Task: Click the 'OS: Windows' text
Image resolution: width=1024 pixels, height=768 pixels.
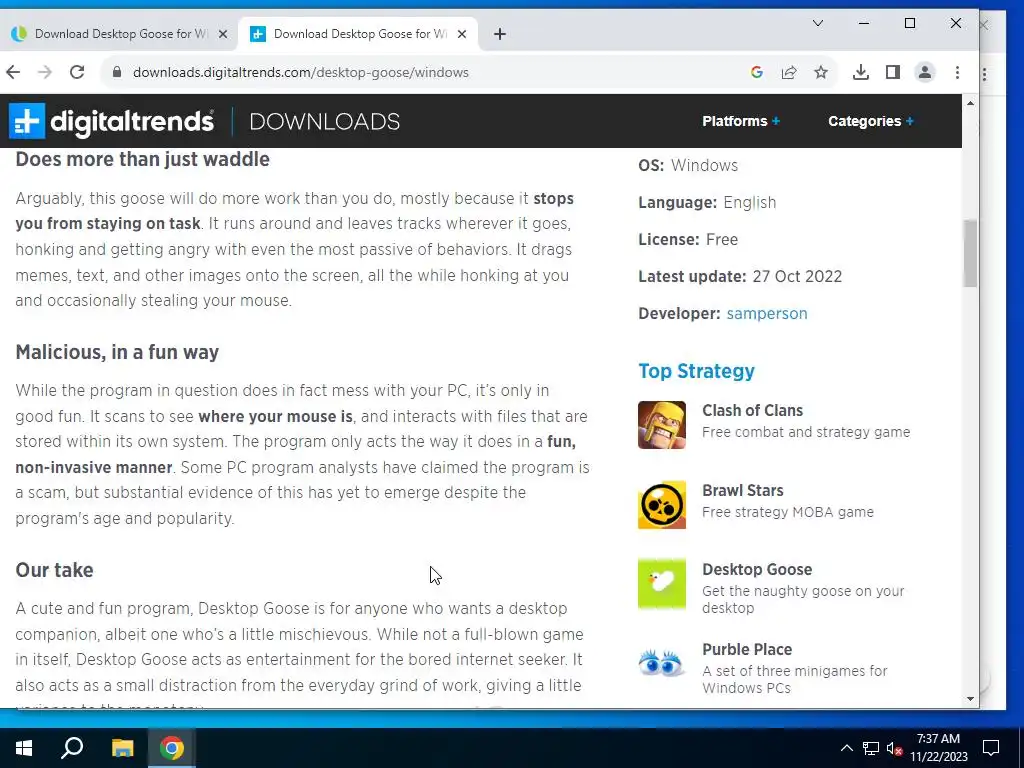Action: click(688, 165)
